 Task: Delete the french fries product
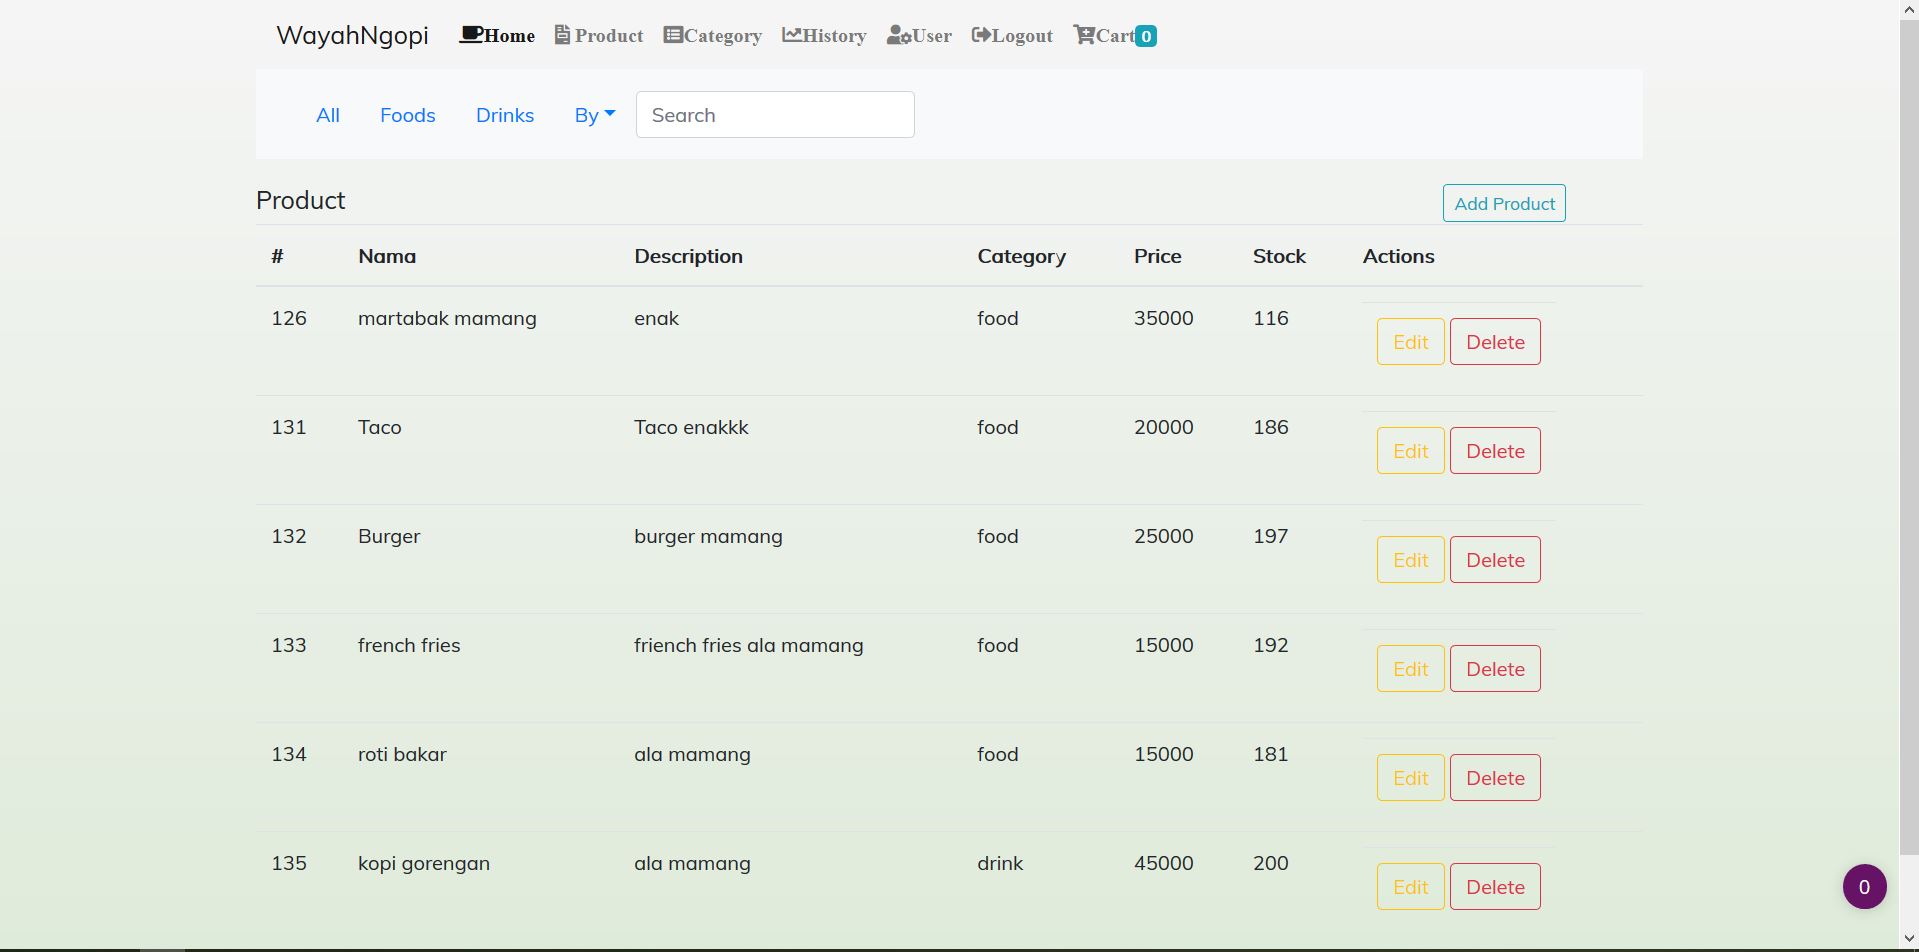coord(1495,669)
